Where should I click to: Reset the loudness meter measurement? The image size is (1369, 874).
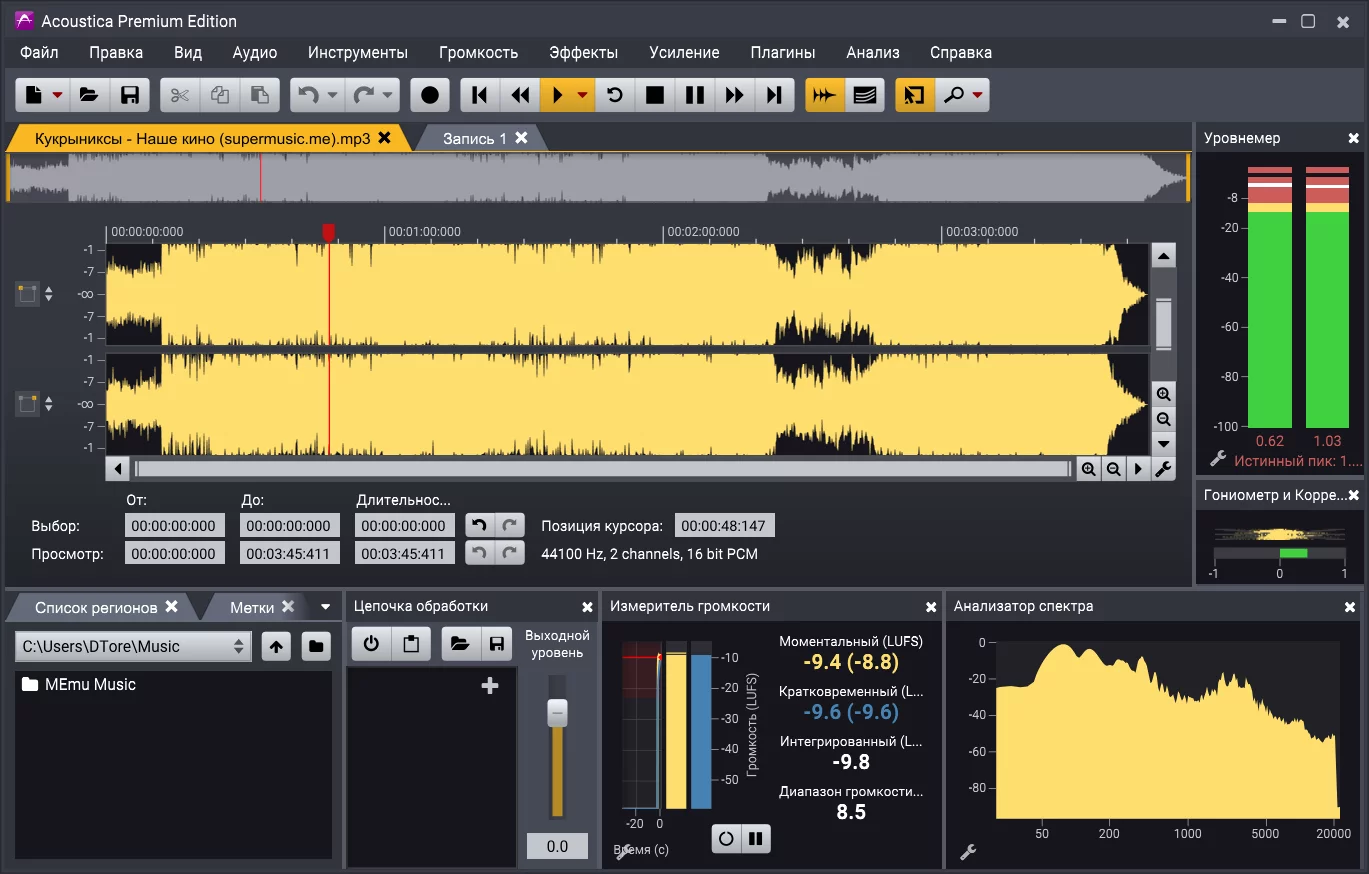coord(727,838)
